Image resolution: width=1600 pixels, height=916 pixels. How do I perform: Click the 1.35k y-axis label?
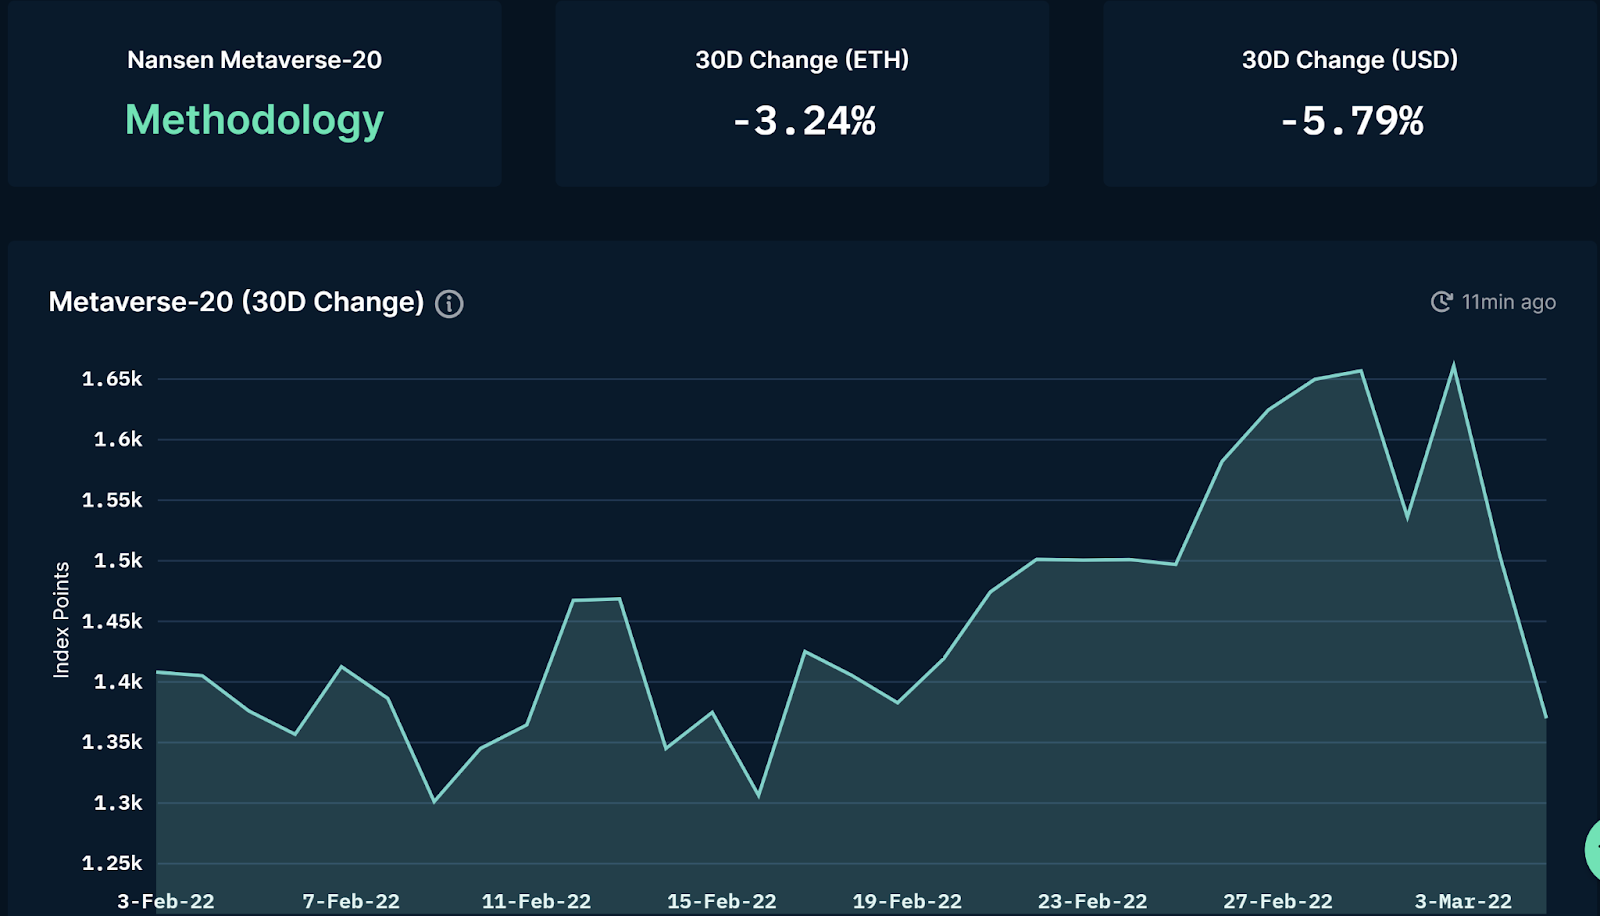coord(112,742)
